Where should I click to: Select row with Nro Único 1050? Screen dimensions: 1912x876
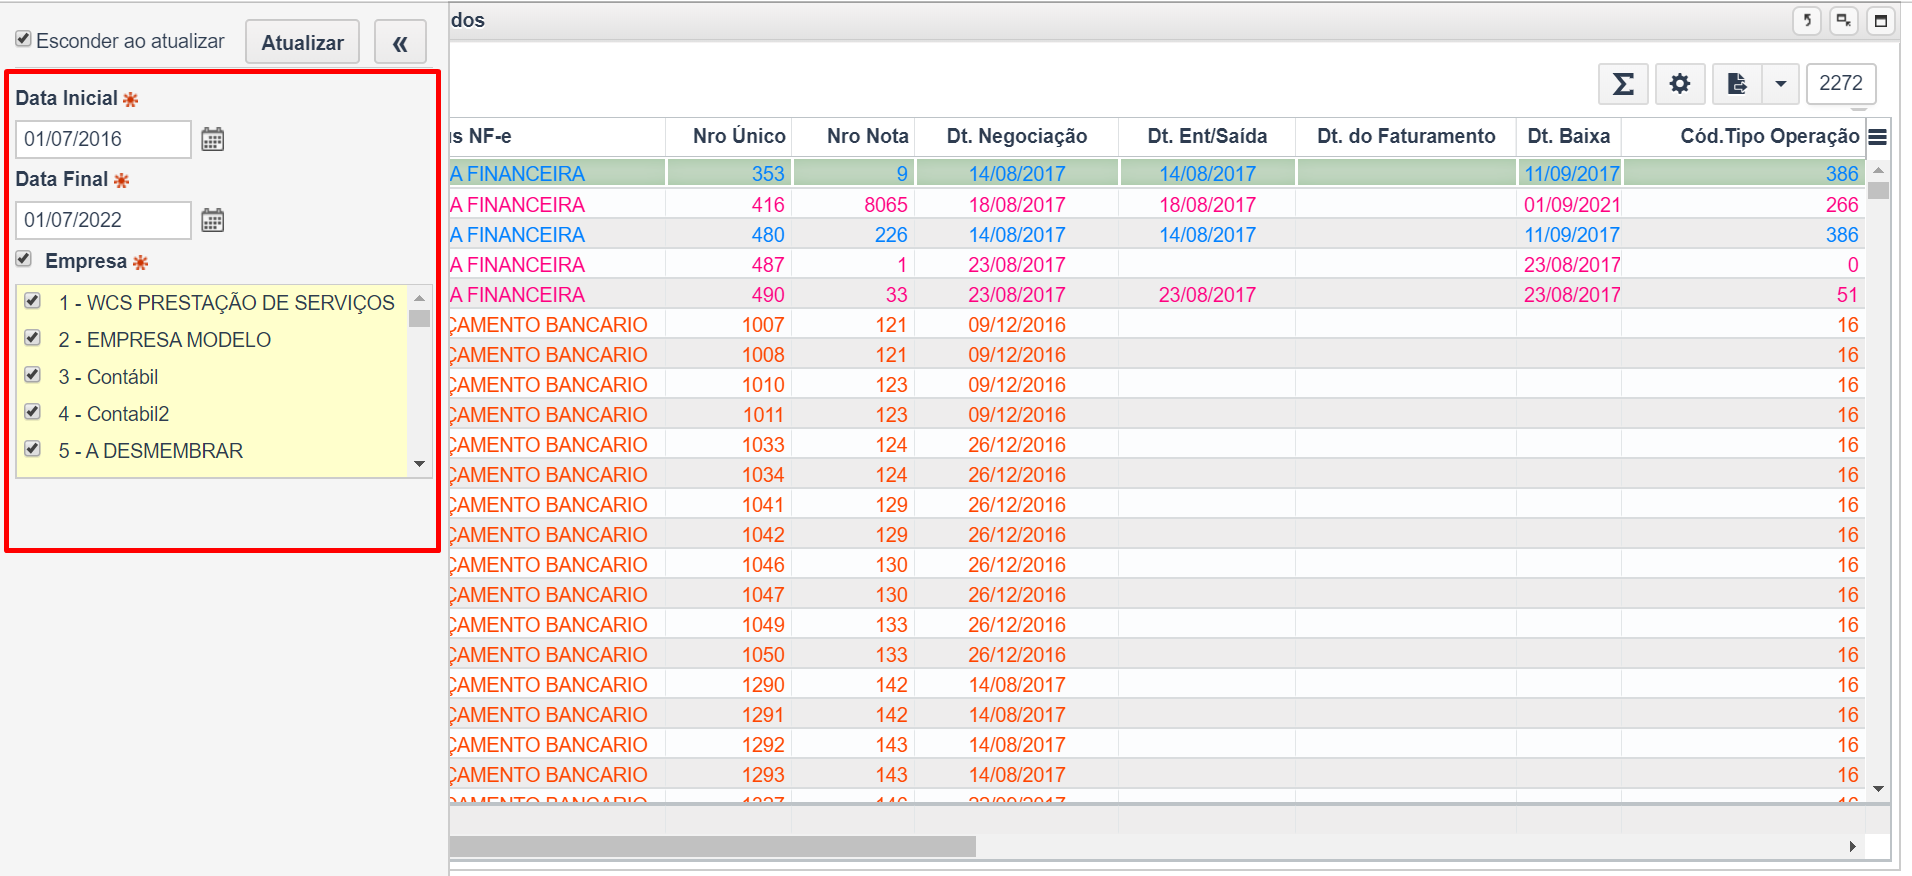pyautogui.click(x=1157, y=655)
